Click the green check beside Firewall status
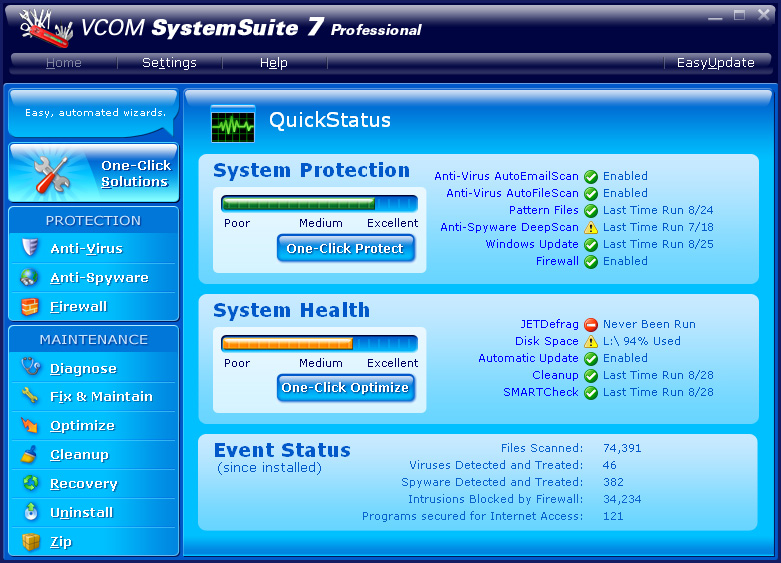This screenshot has height=563, width=781. [591, 262]
